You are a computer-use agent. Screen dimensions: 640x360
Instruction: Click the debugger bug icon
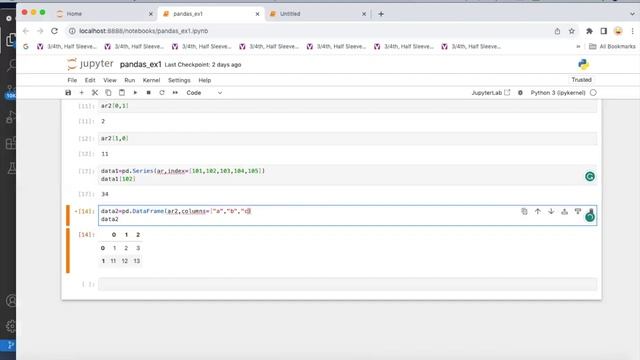tap(520, 93)
